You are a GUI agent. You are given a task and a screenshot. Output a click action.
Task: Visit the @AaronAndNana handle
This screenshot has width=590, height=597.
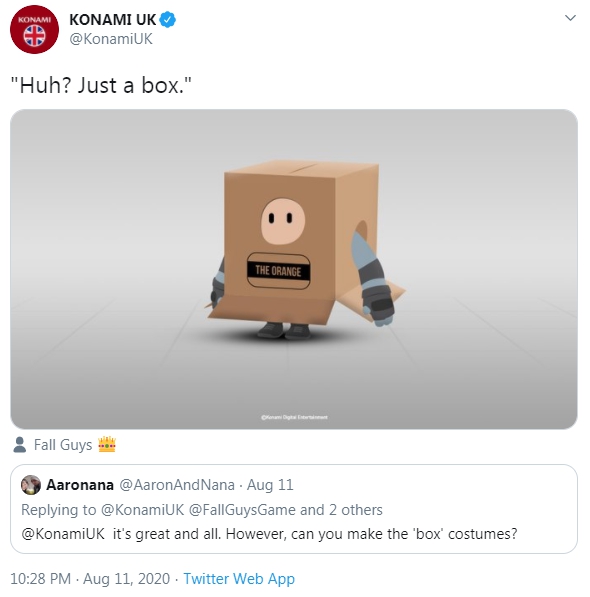click(x=177, y=485)
